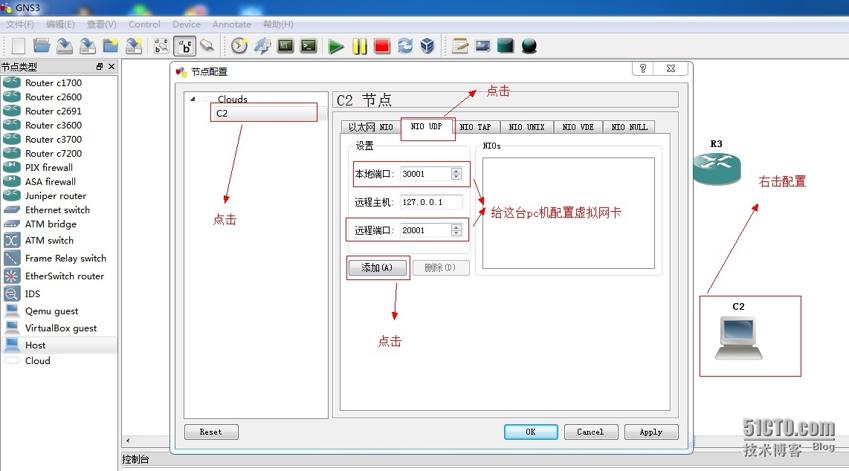Screen dimensions: 849x471
Task: Open project with the folder icon
Action: tap(42, 46)
